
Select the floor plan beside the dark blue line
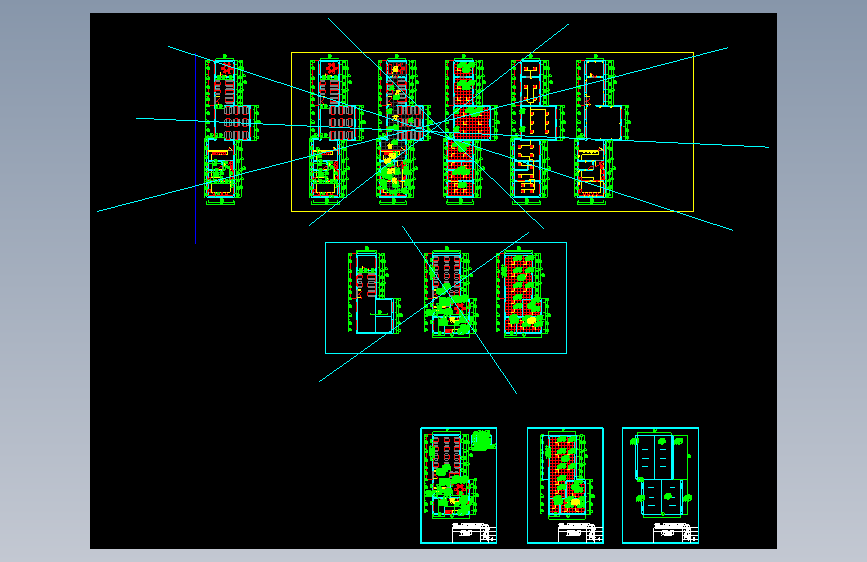click(x=231, y=130)
